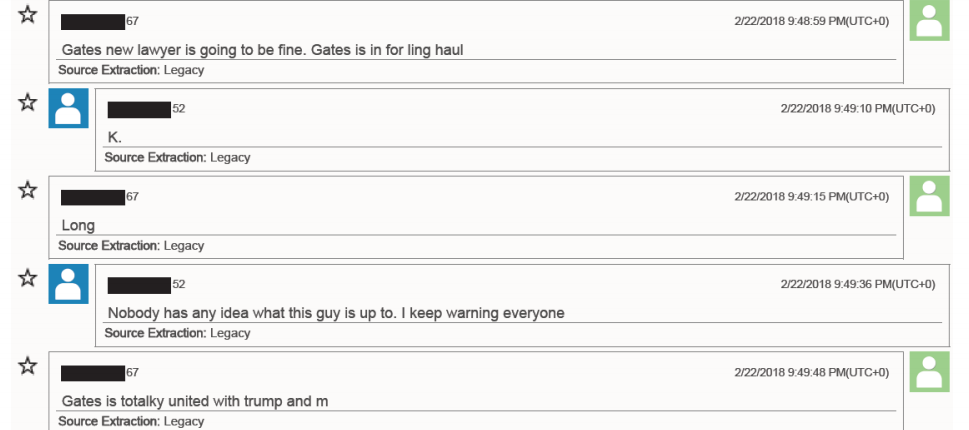Star the 'K.' message
Screen dimensions: 969x430
(x=27, y=102)
